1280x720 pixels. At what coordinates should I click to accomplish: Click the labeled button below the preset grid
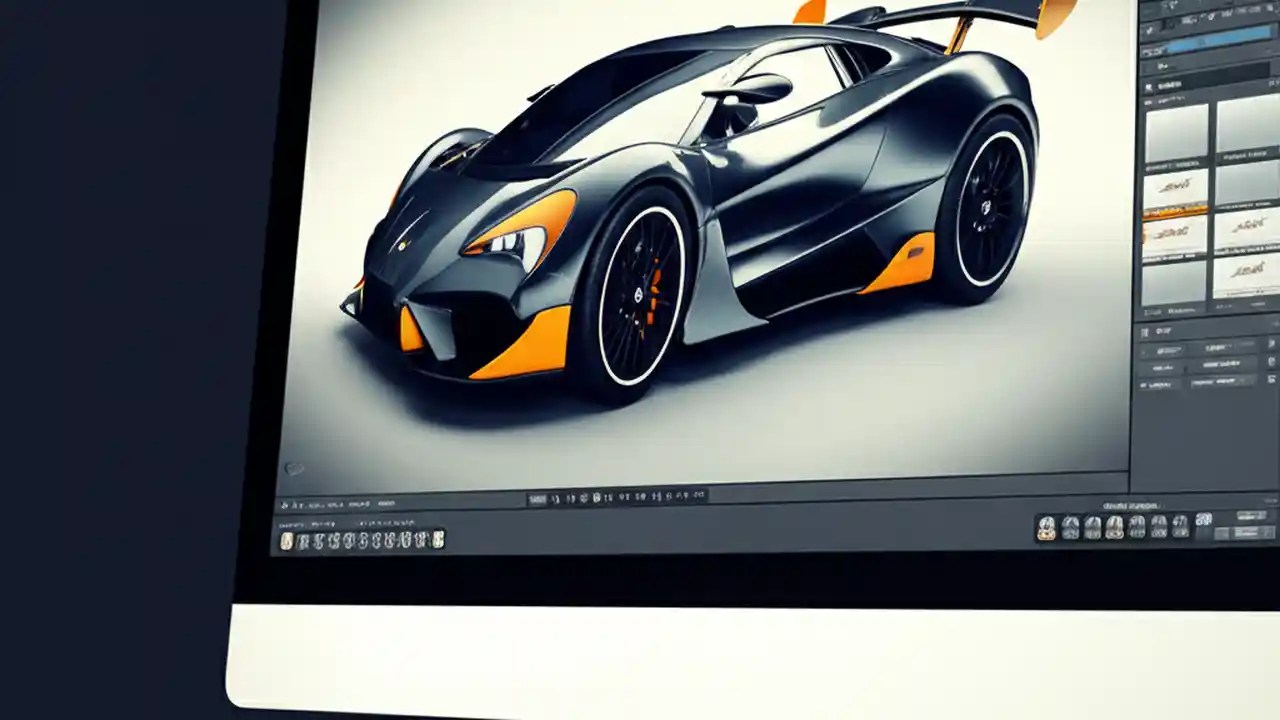click(1165, 308)
